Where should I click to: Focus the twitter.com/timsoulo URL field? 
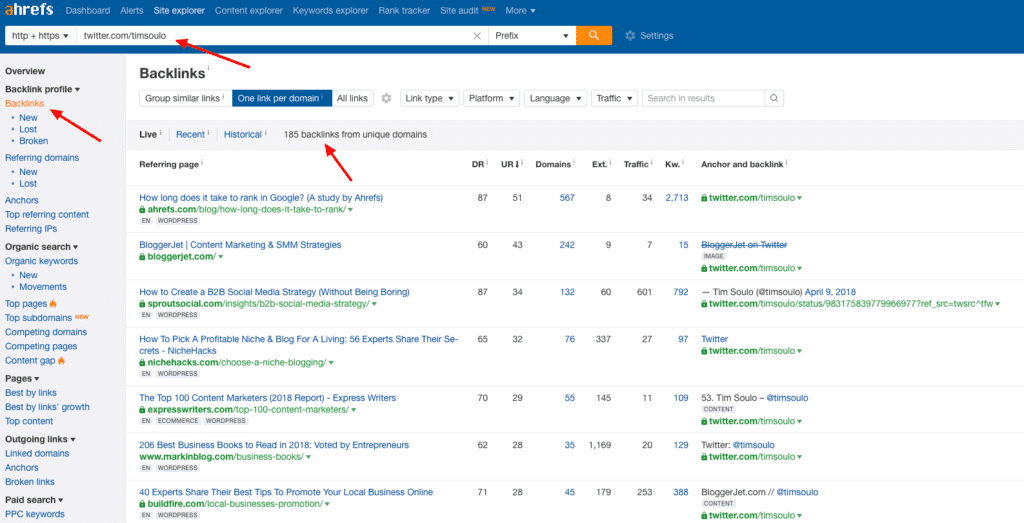coord(273,36)
